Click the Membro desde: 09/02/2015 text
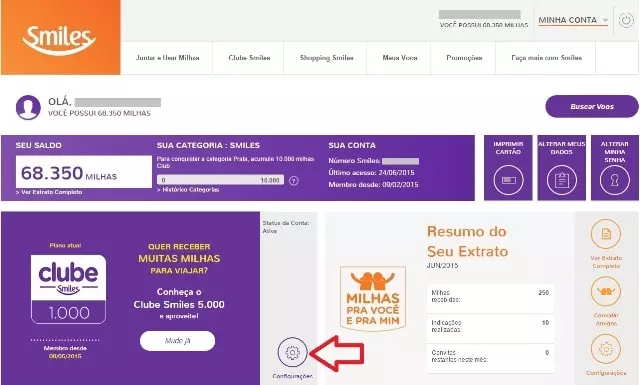The image size is (640, 385). 373,185
